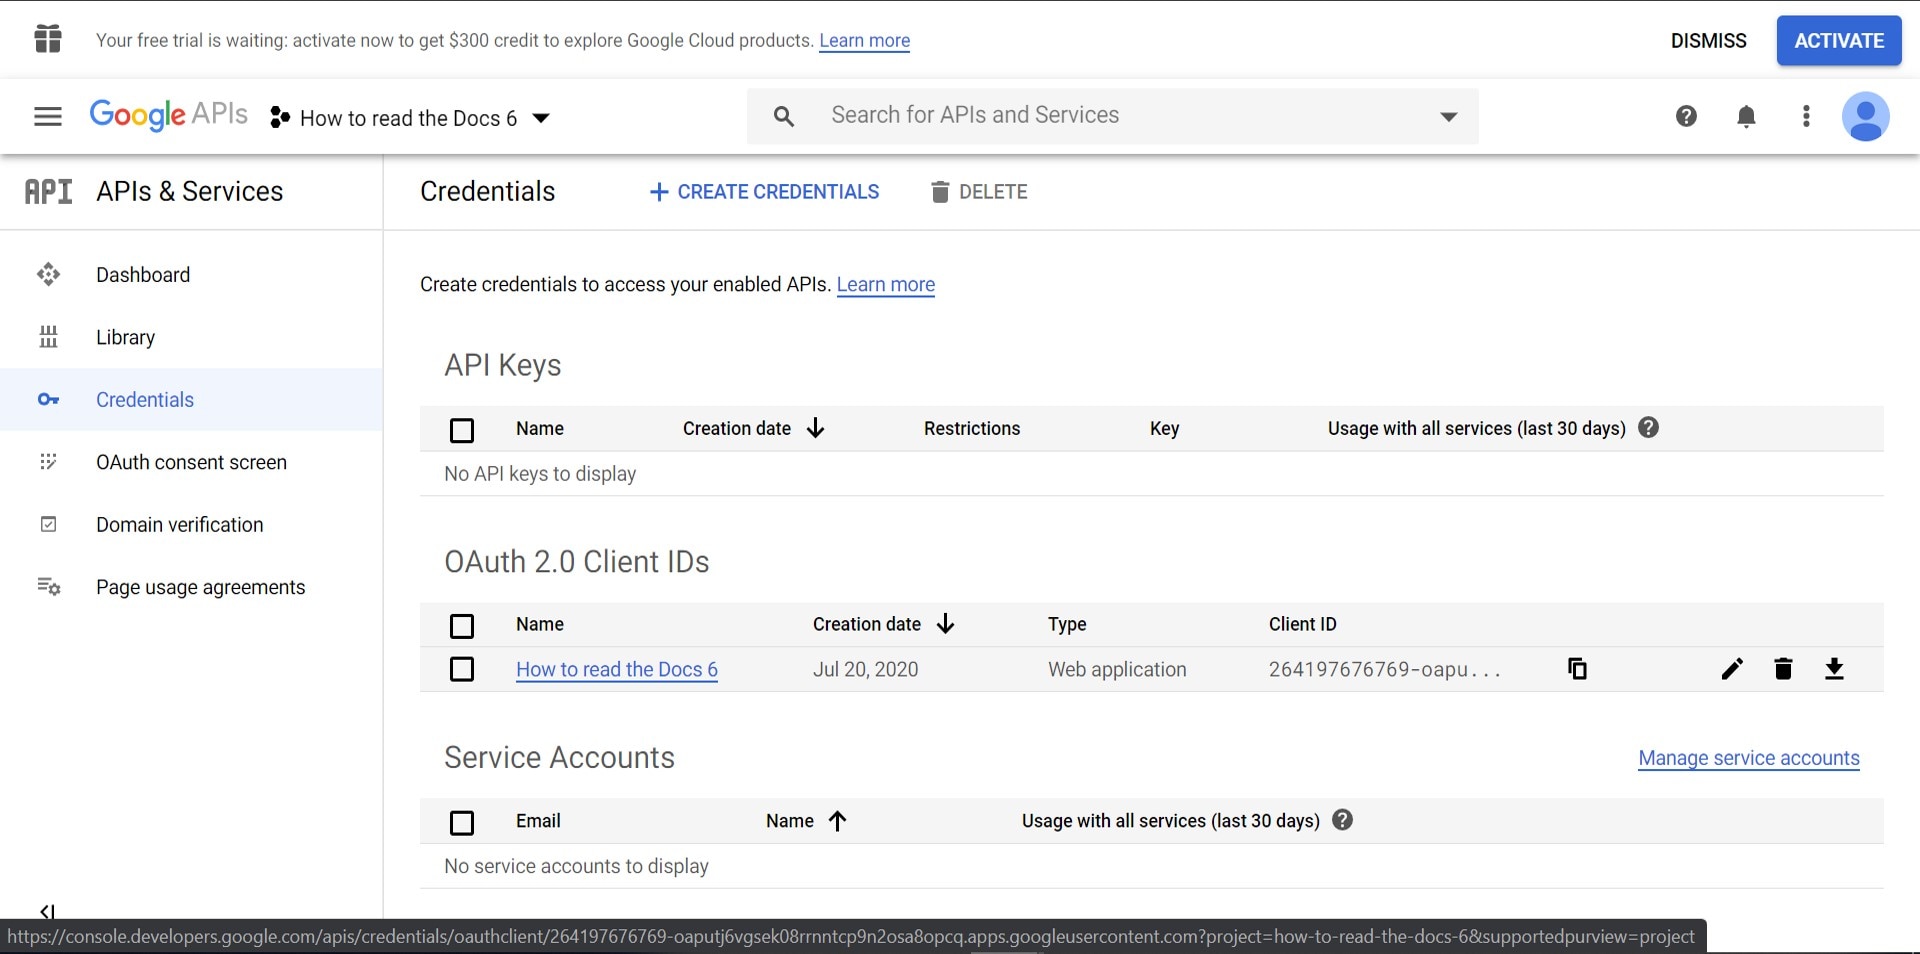1920x954 pixels.
Task: Go to OAuth consent screen
Action: click(x=191, y=462)
